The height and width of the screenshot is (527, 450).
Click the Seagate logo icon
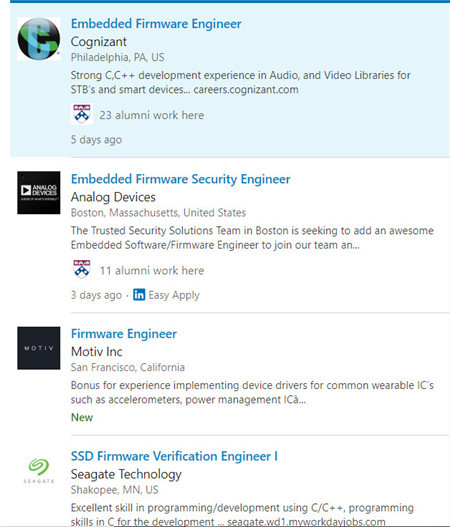39,471
